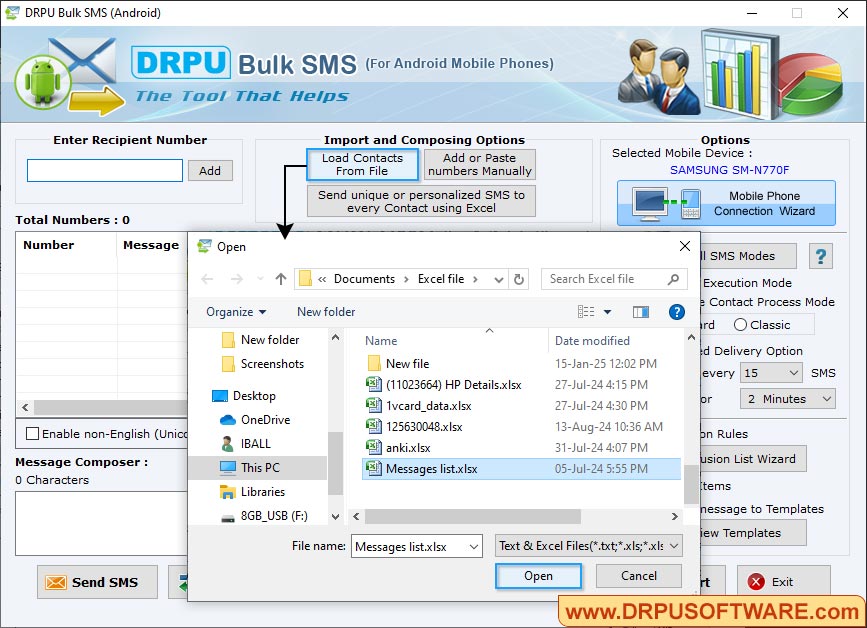
Task: Open the recent locations dropdown arrow
Action: (x=260, y=279)
